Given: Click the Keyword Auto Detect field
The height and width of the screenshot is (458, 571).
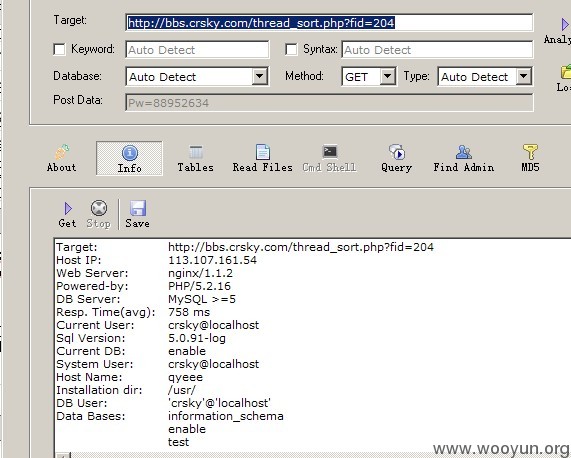Looking at the screenshot, I should (197, 50).
